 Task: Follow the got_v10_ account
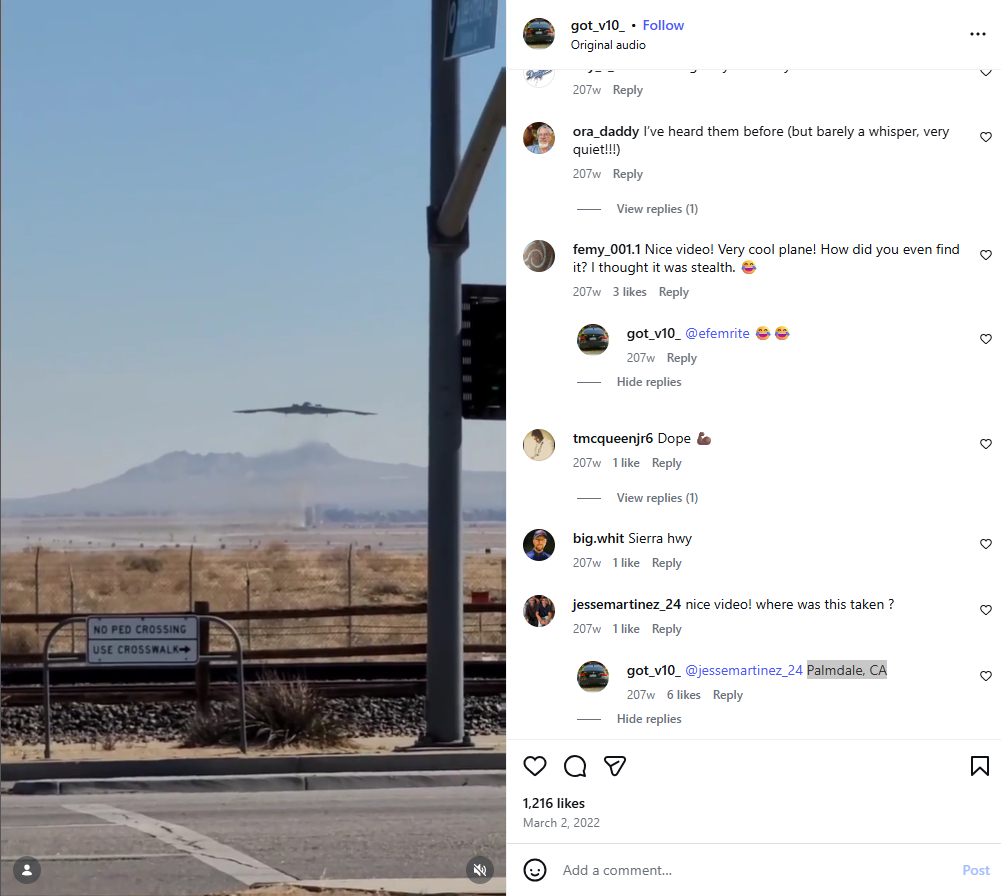(663, 26)
